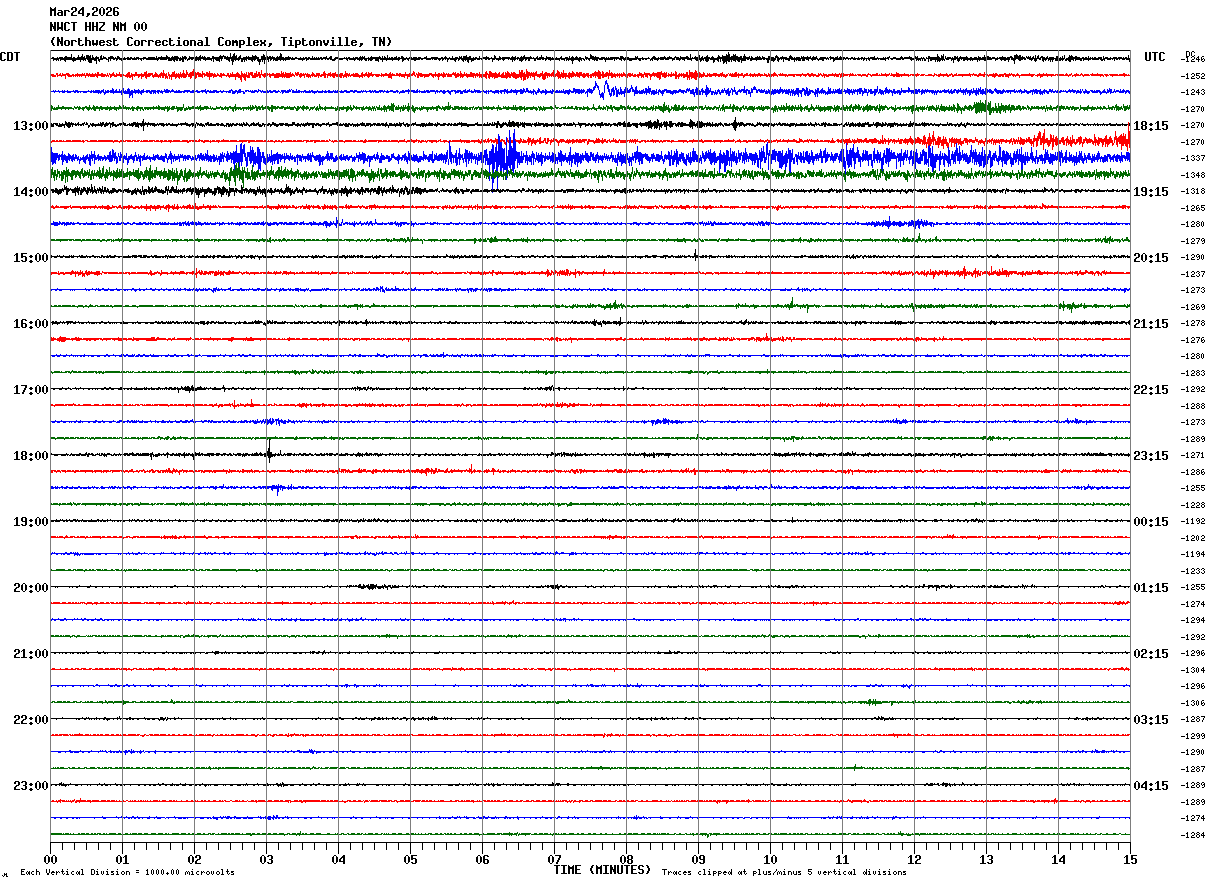Click minute tick 06 on the time axis

point(482,859)
